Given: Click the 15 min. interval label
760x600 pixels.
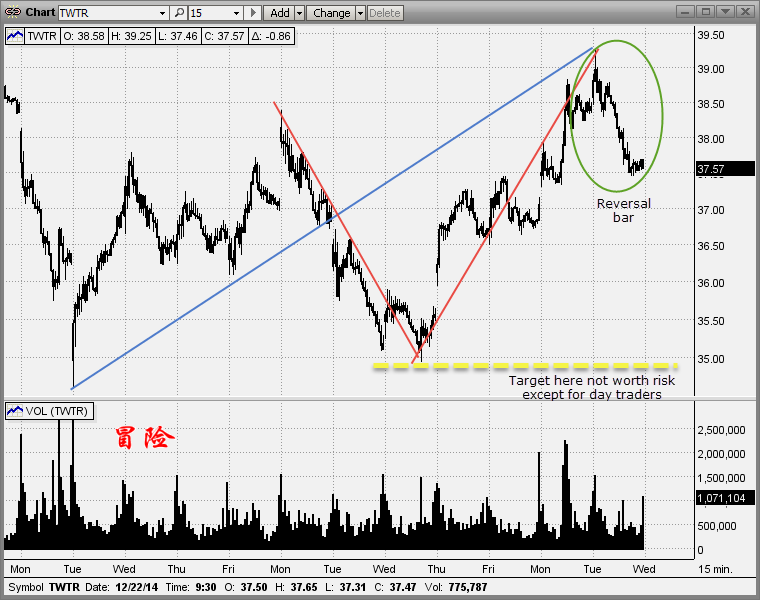Looking at the screenshot, I should click(715, 569).
